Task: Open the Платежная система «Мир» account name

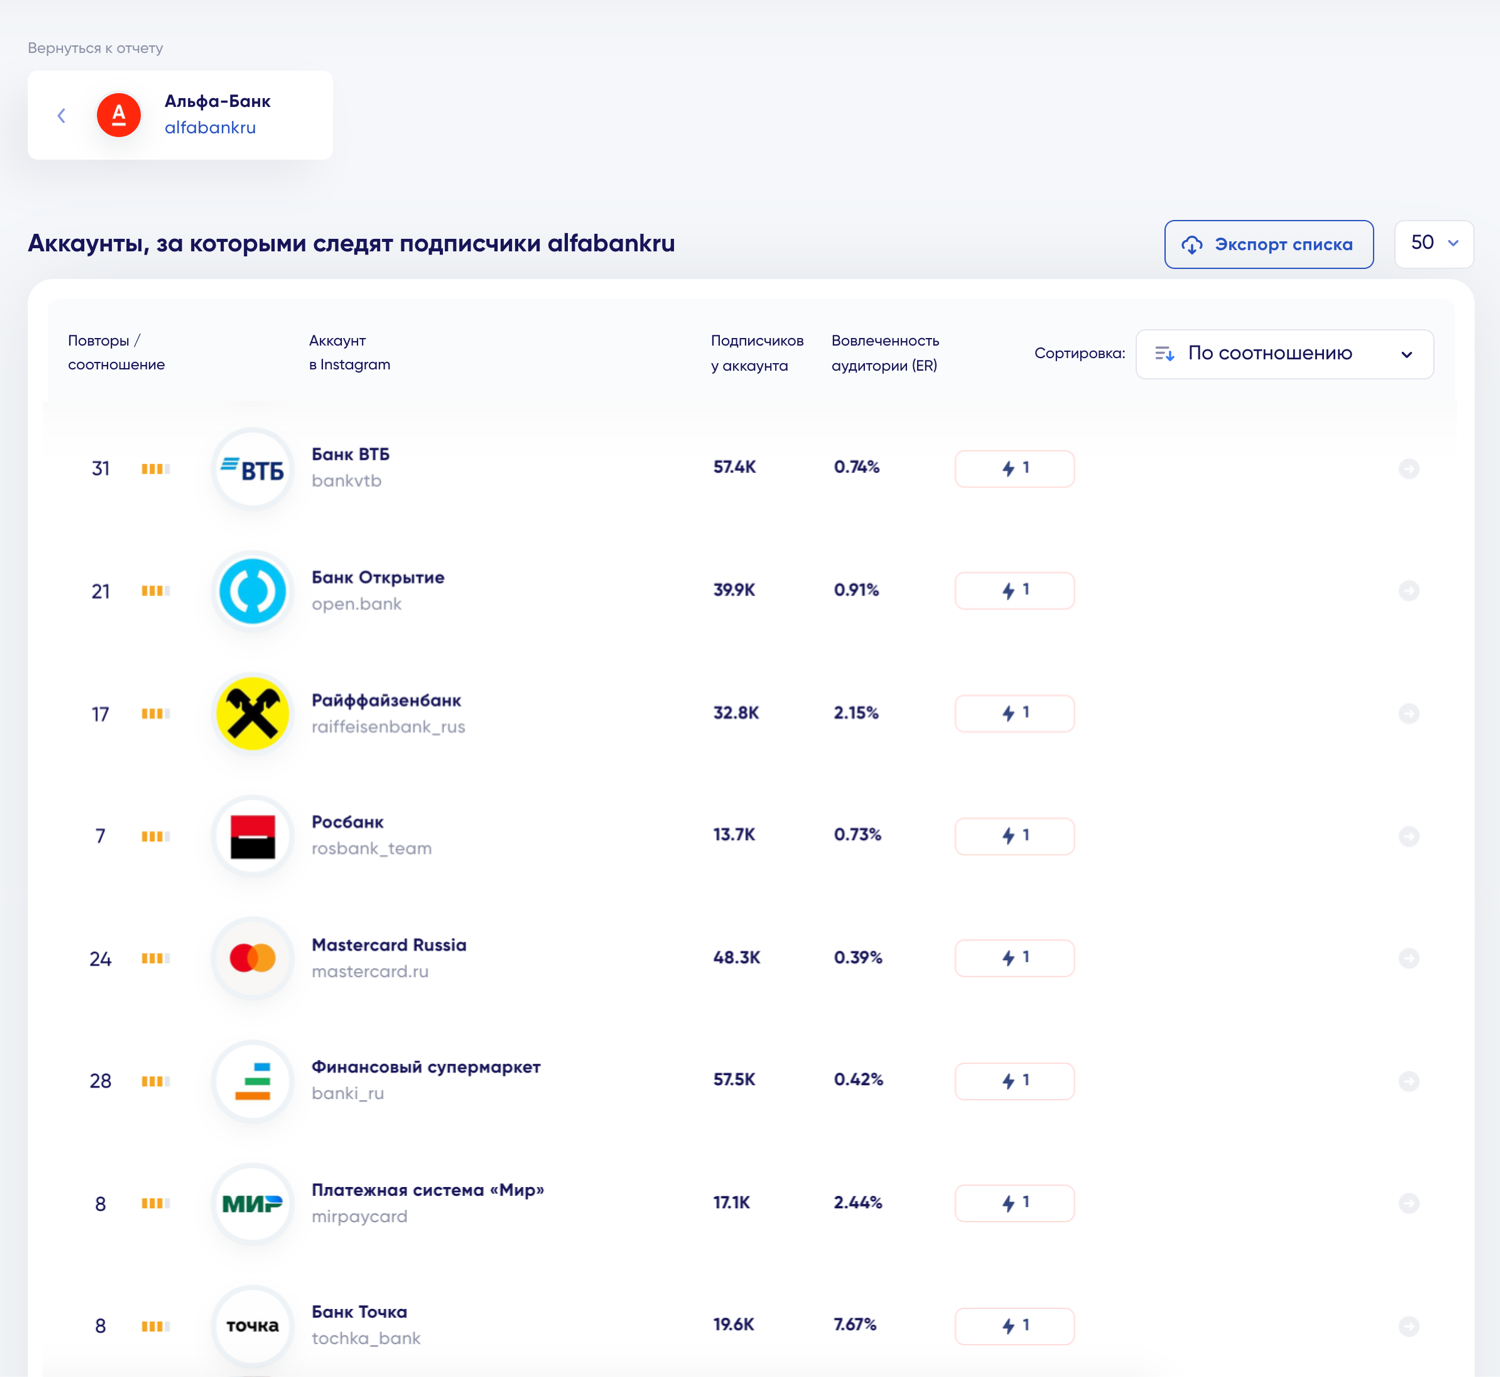Action: (x=428, y=1190)
